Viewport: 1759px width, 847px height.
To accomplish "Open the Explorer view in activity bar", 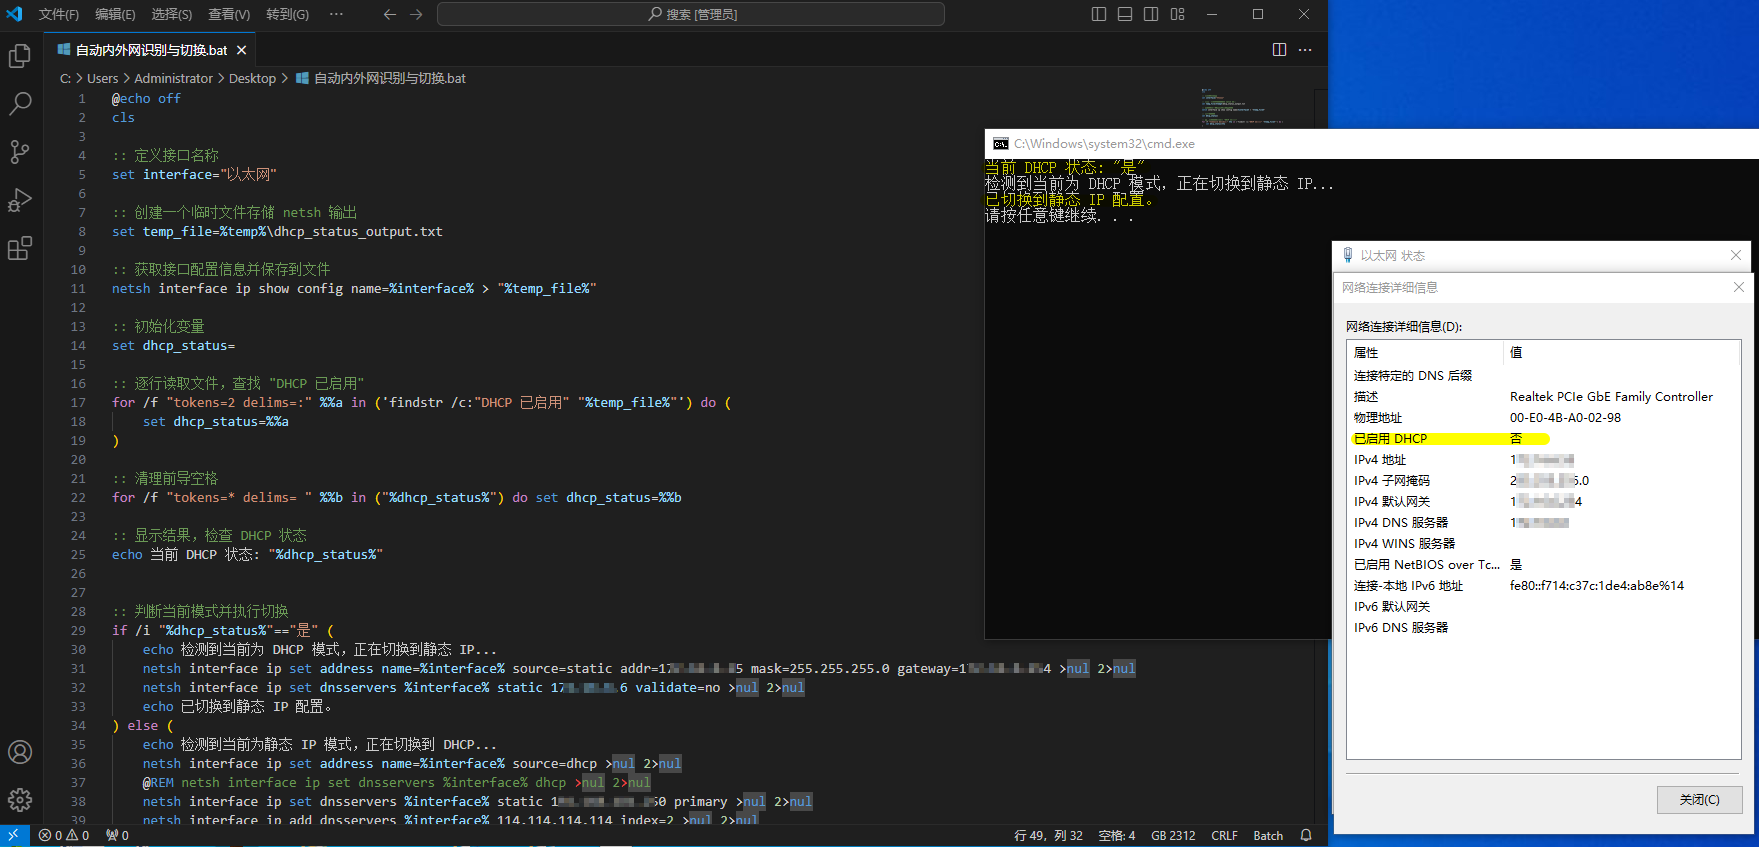I will pos(20,56).
